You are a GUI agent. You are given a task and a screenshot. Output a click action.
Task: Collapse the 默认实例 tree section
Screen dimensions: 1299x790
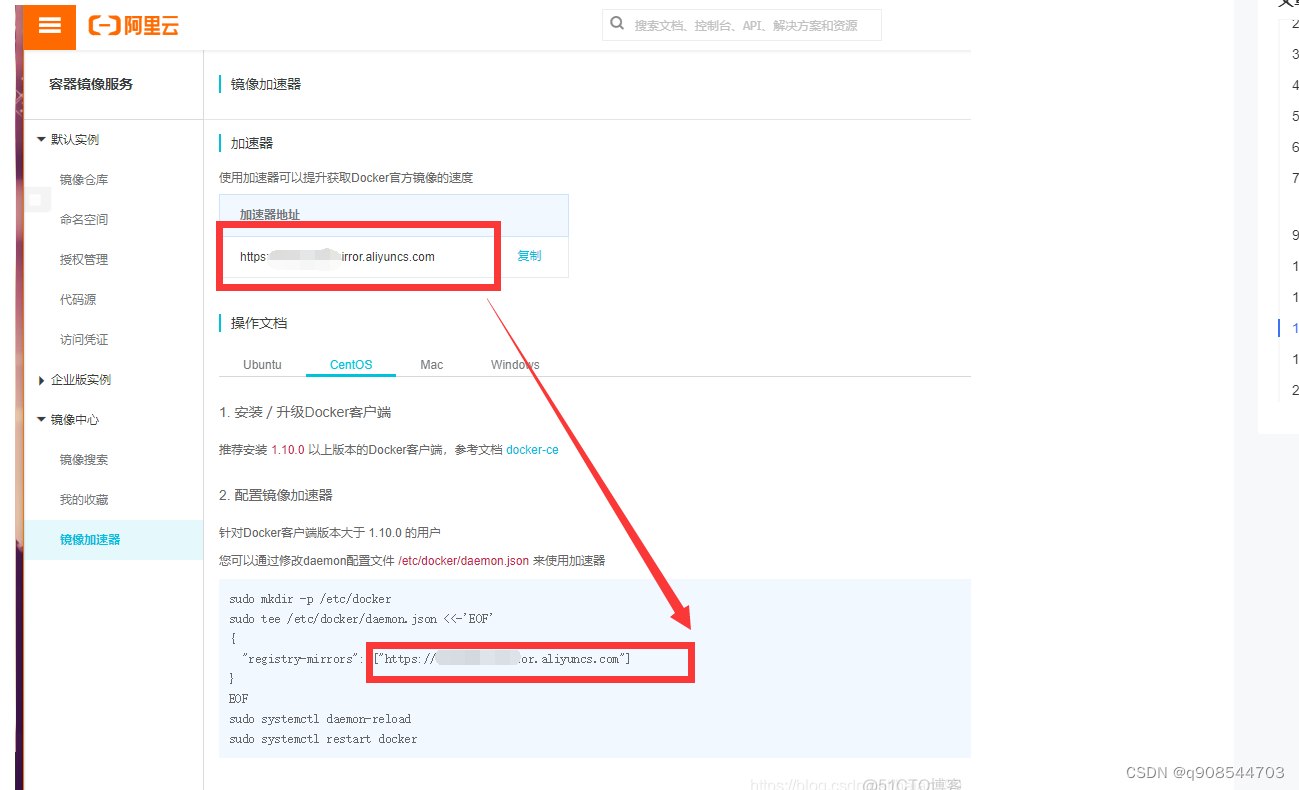(x=41, y=139)
